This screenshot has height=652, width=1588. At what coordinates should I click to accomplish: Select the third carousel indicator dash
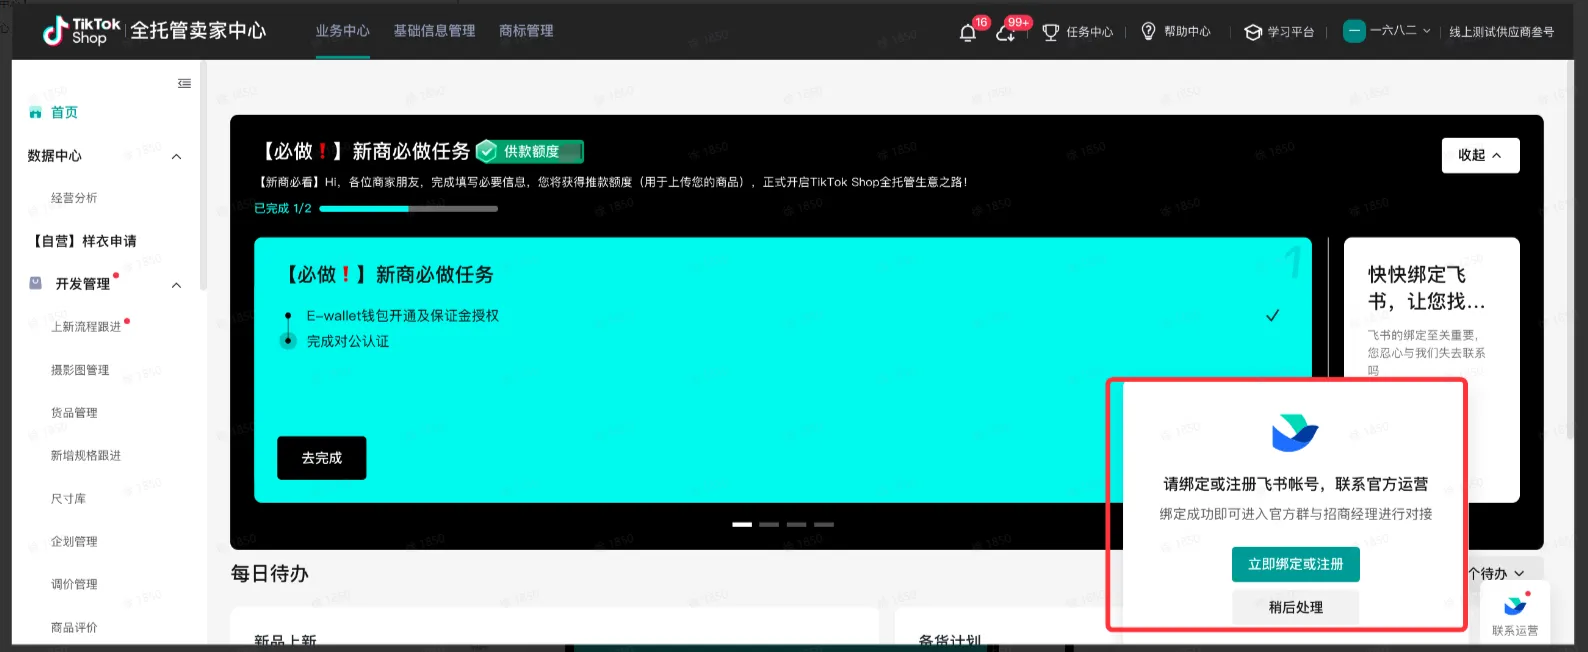(x=796, y=524)
